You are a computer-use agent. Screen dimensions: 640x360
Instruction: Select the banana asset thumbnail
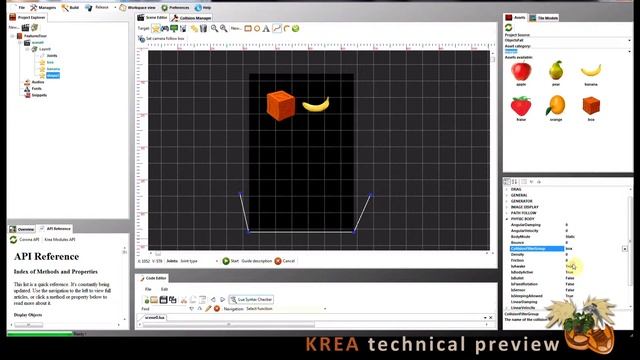pos(591,71)
